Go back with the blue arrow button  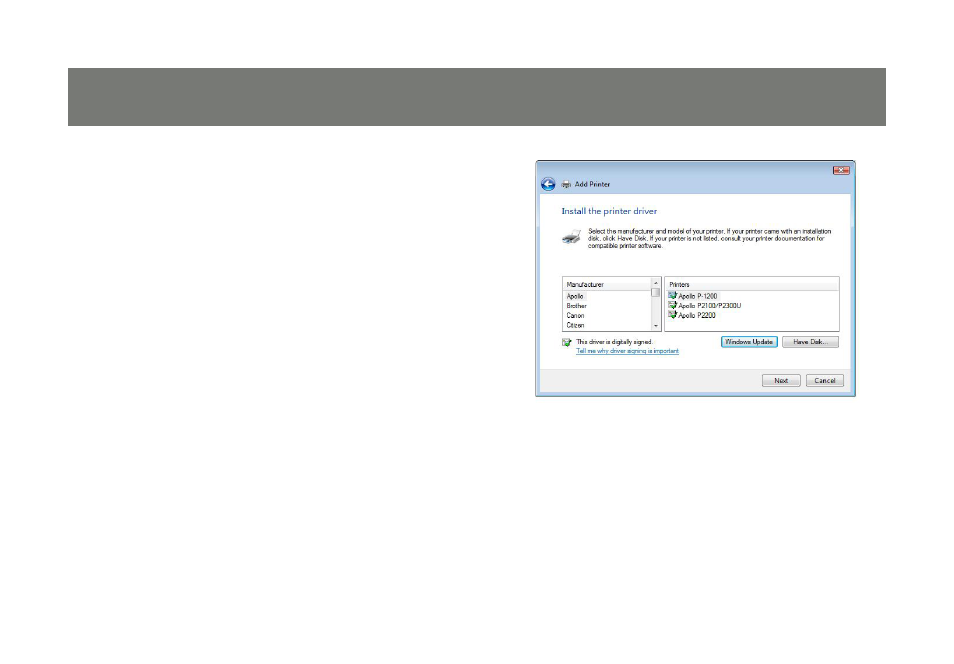tap(548, 184)
